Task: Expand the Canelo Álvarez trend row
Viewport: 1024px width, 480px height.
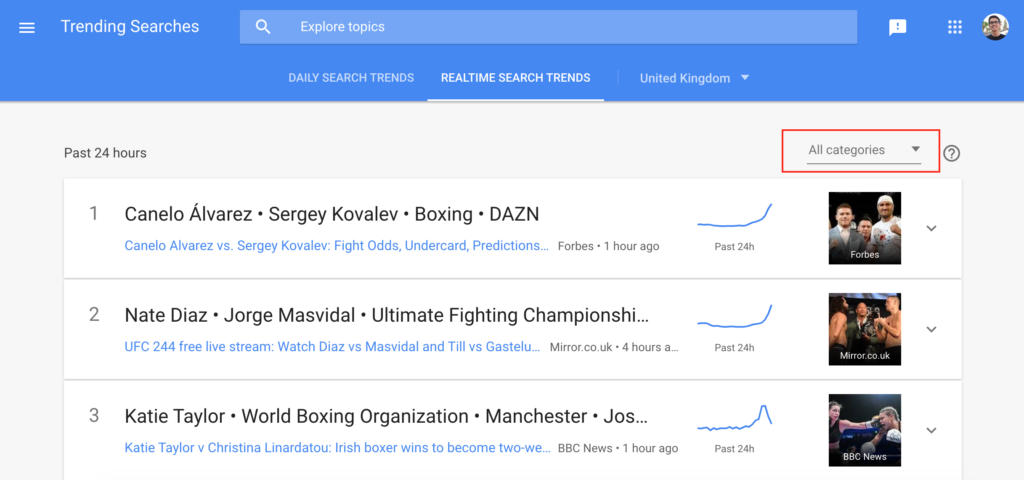Action: click(x=932, y=228)
